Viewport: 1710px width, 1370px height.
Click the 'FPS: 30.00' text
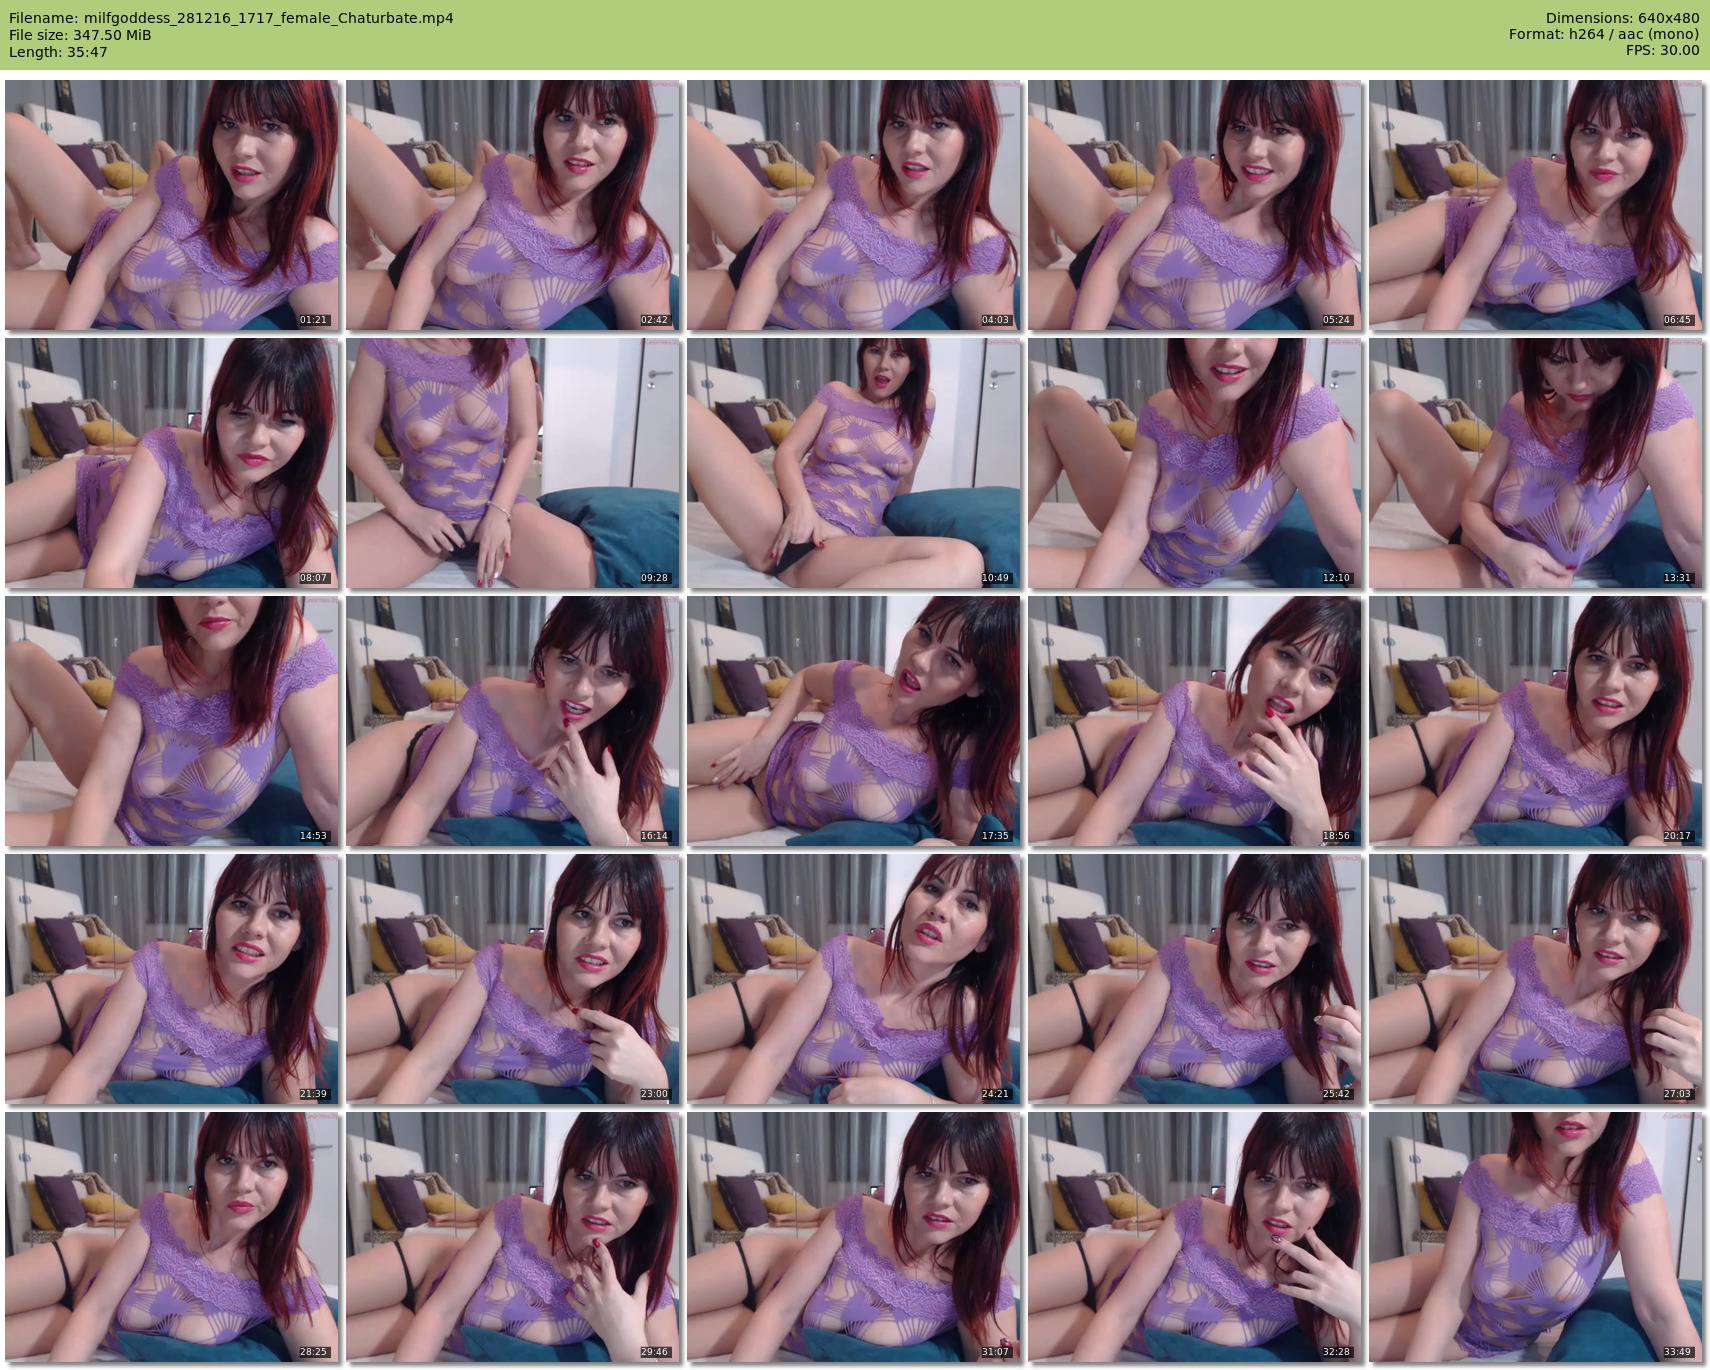(x=1663, y=51)
